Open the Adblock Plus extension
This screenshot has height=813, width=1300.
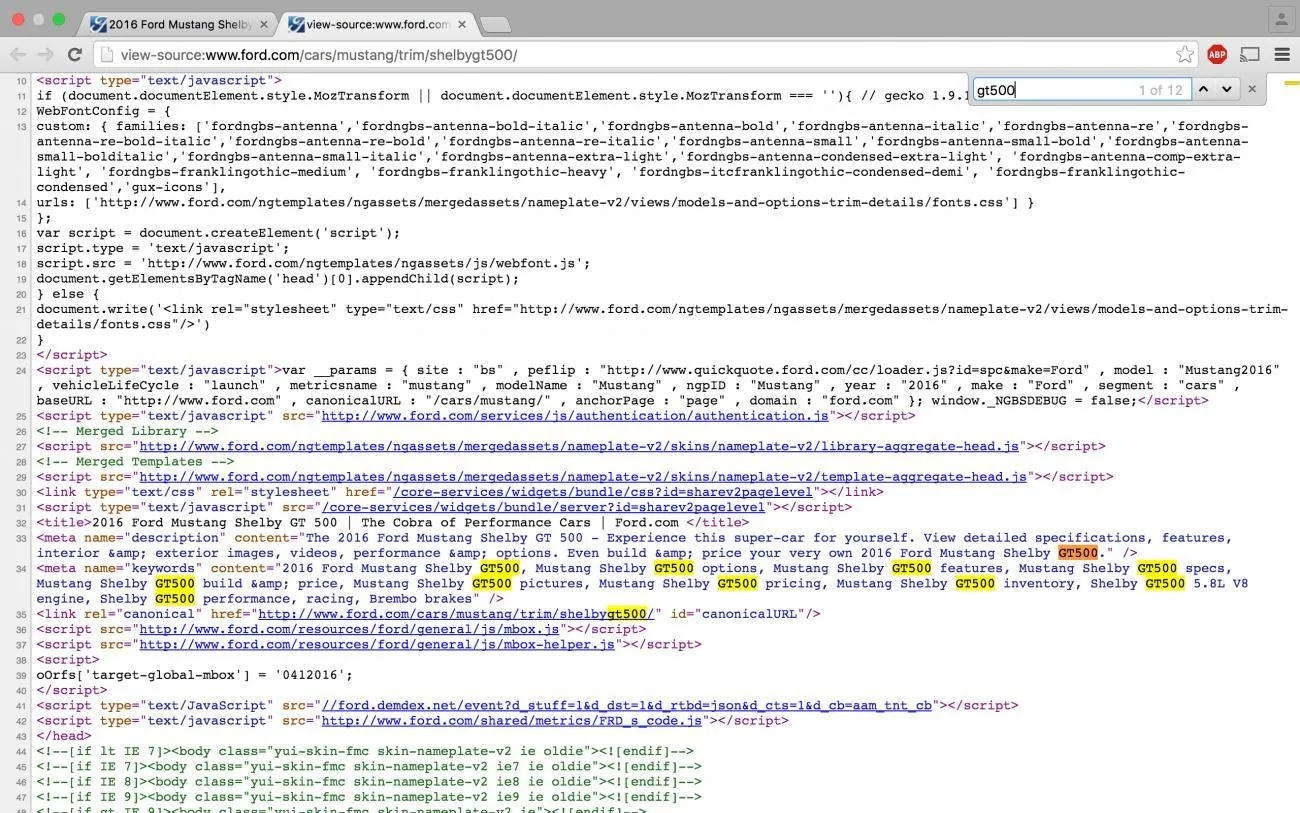(x=1217, y=55)
